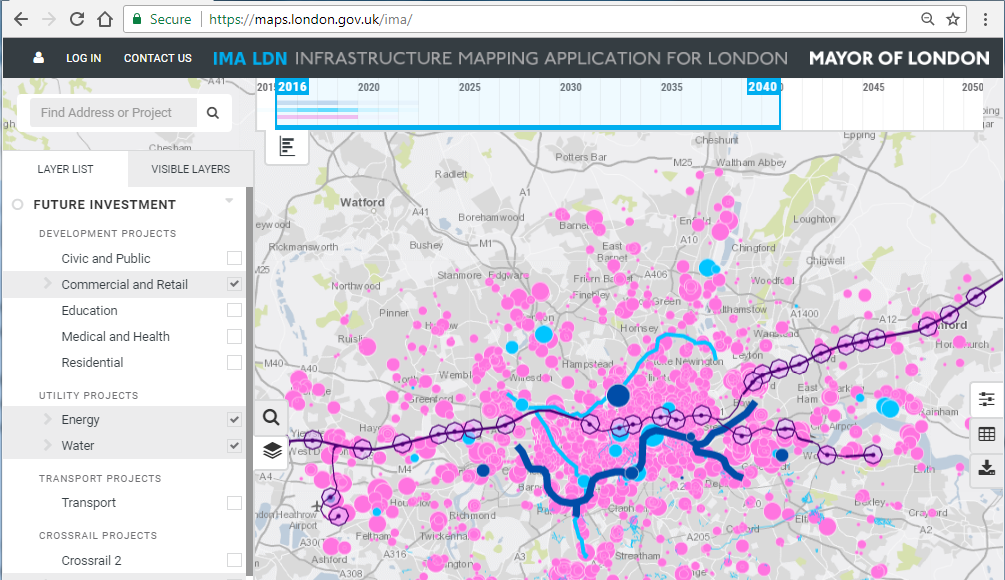Open the browser zoom magnifier in address bar
Screen dimensions: 1005x580
[x=927, y=19]
